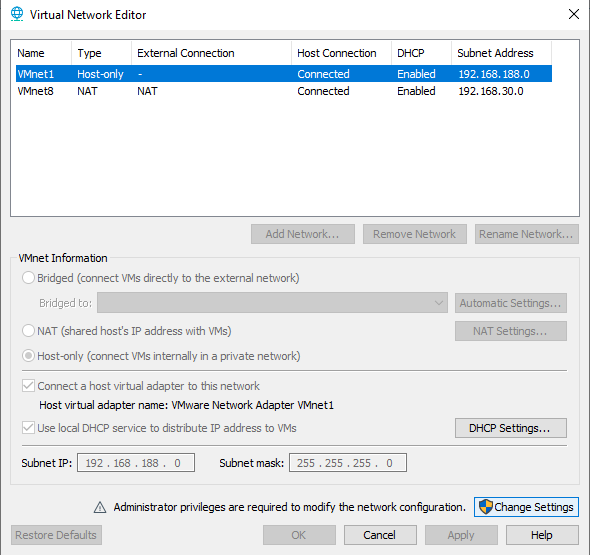Click Change Settings with the admin shield
Viewport: 590px width, 555px height.
[x=526, y=507]
